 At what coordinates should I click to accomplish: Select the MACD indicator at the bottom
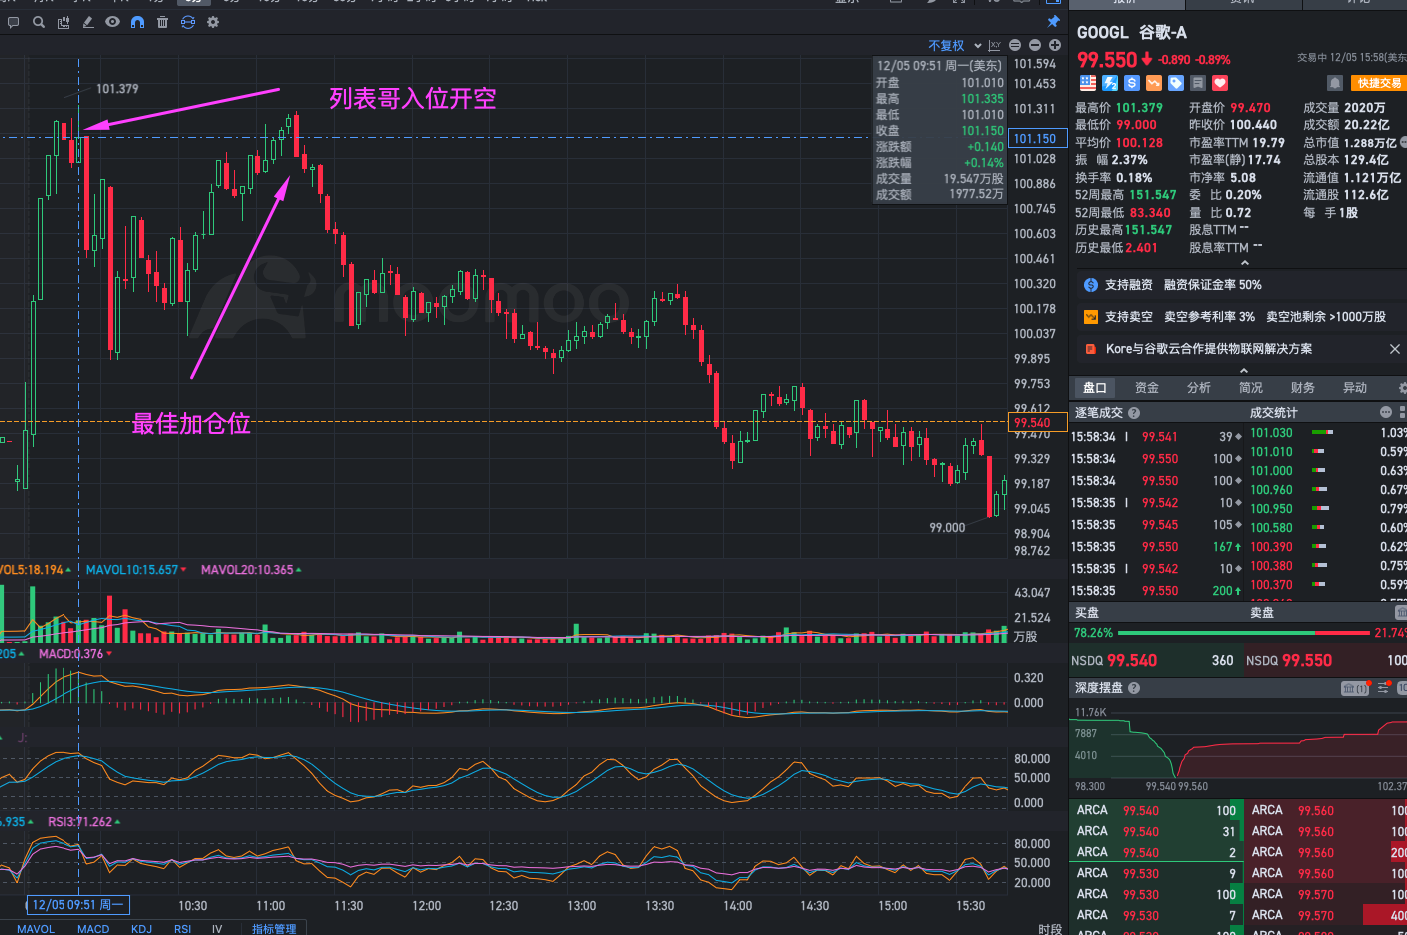point(93,929)
